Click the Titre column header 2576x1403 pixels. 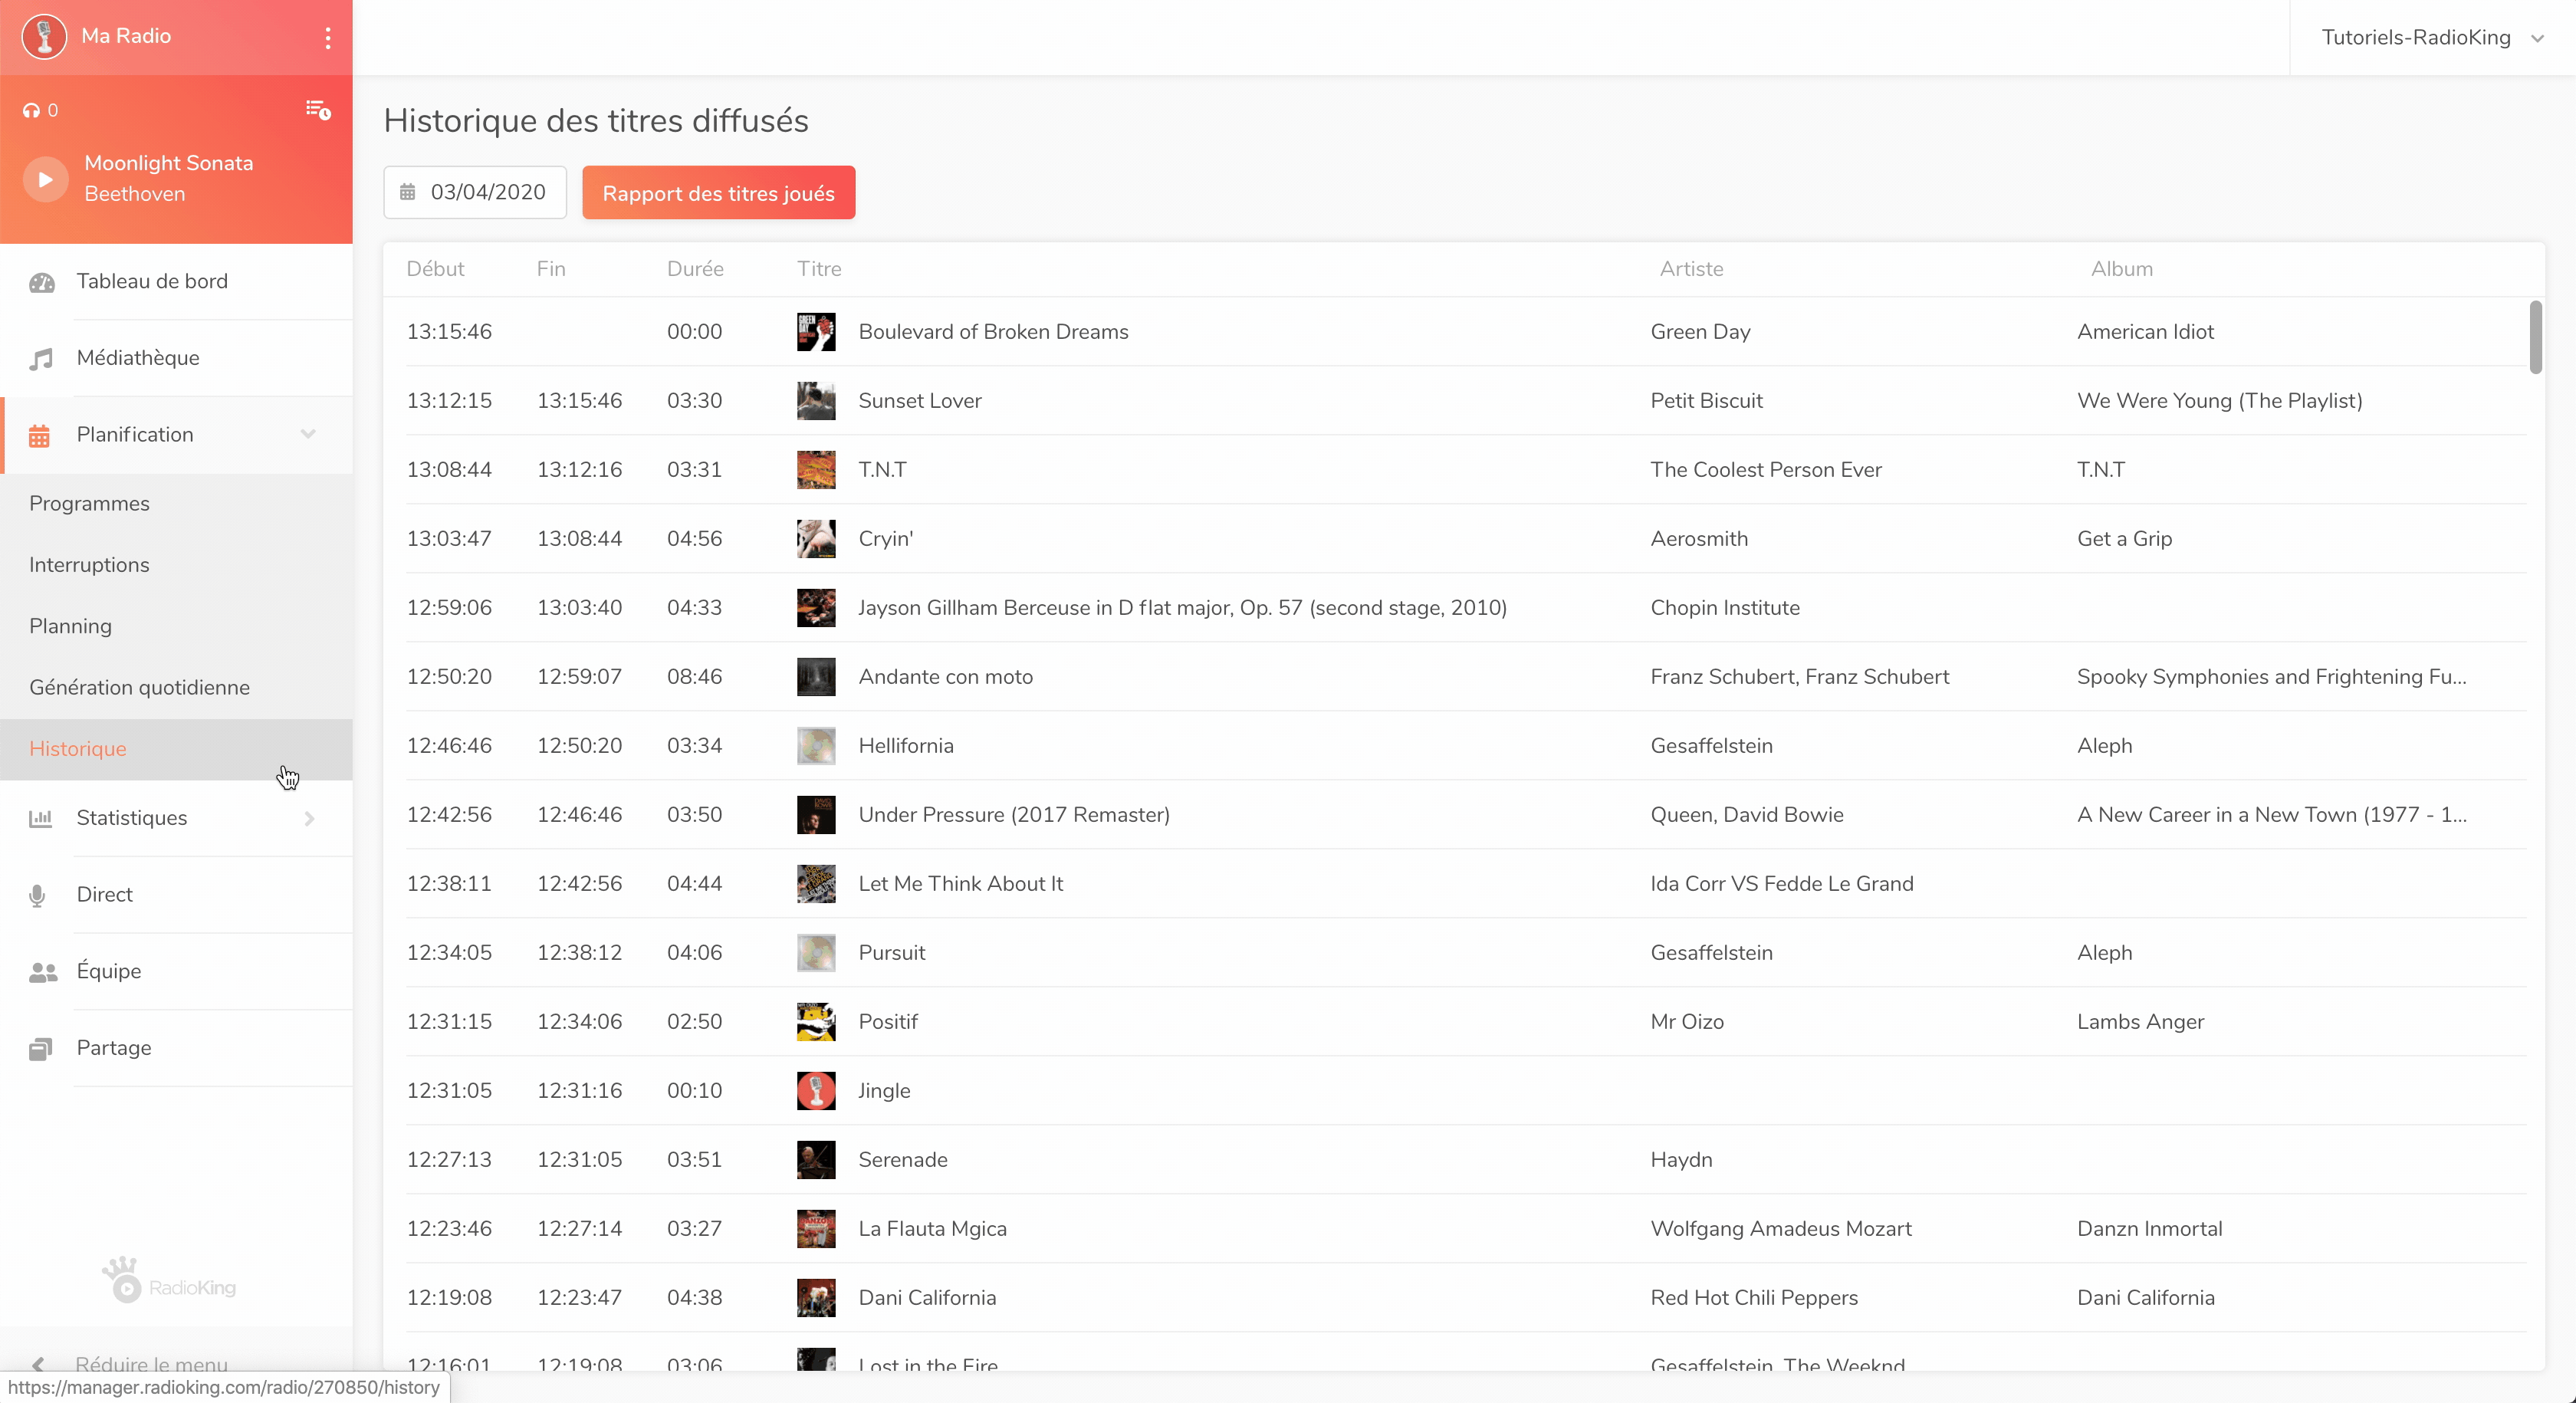pyautogui.click(x=819, y=269)
